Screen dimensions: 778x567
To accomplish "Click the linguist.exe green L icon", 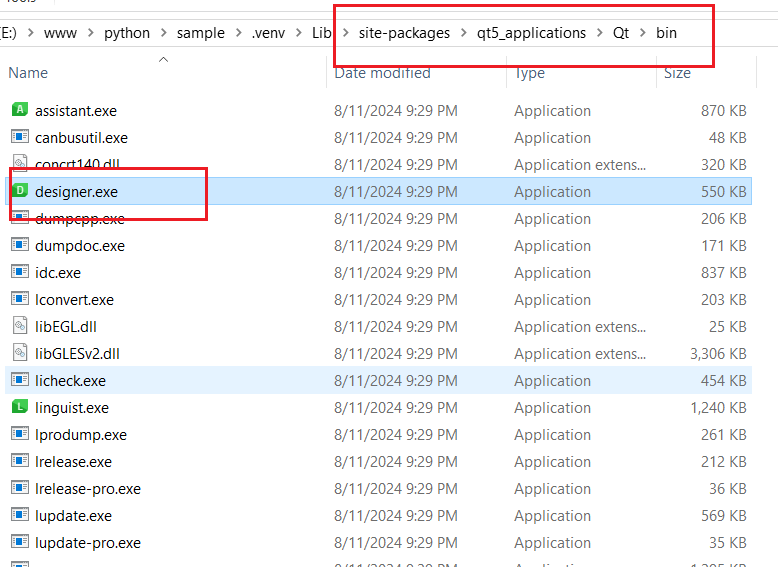I will click(x=19, y=407).
